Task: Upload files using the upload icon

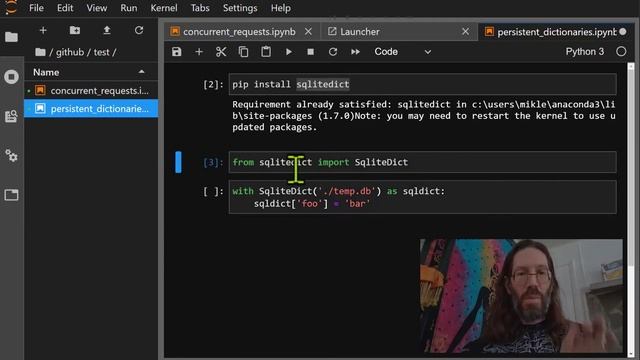Action: click(x=107, y=30)
